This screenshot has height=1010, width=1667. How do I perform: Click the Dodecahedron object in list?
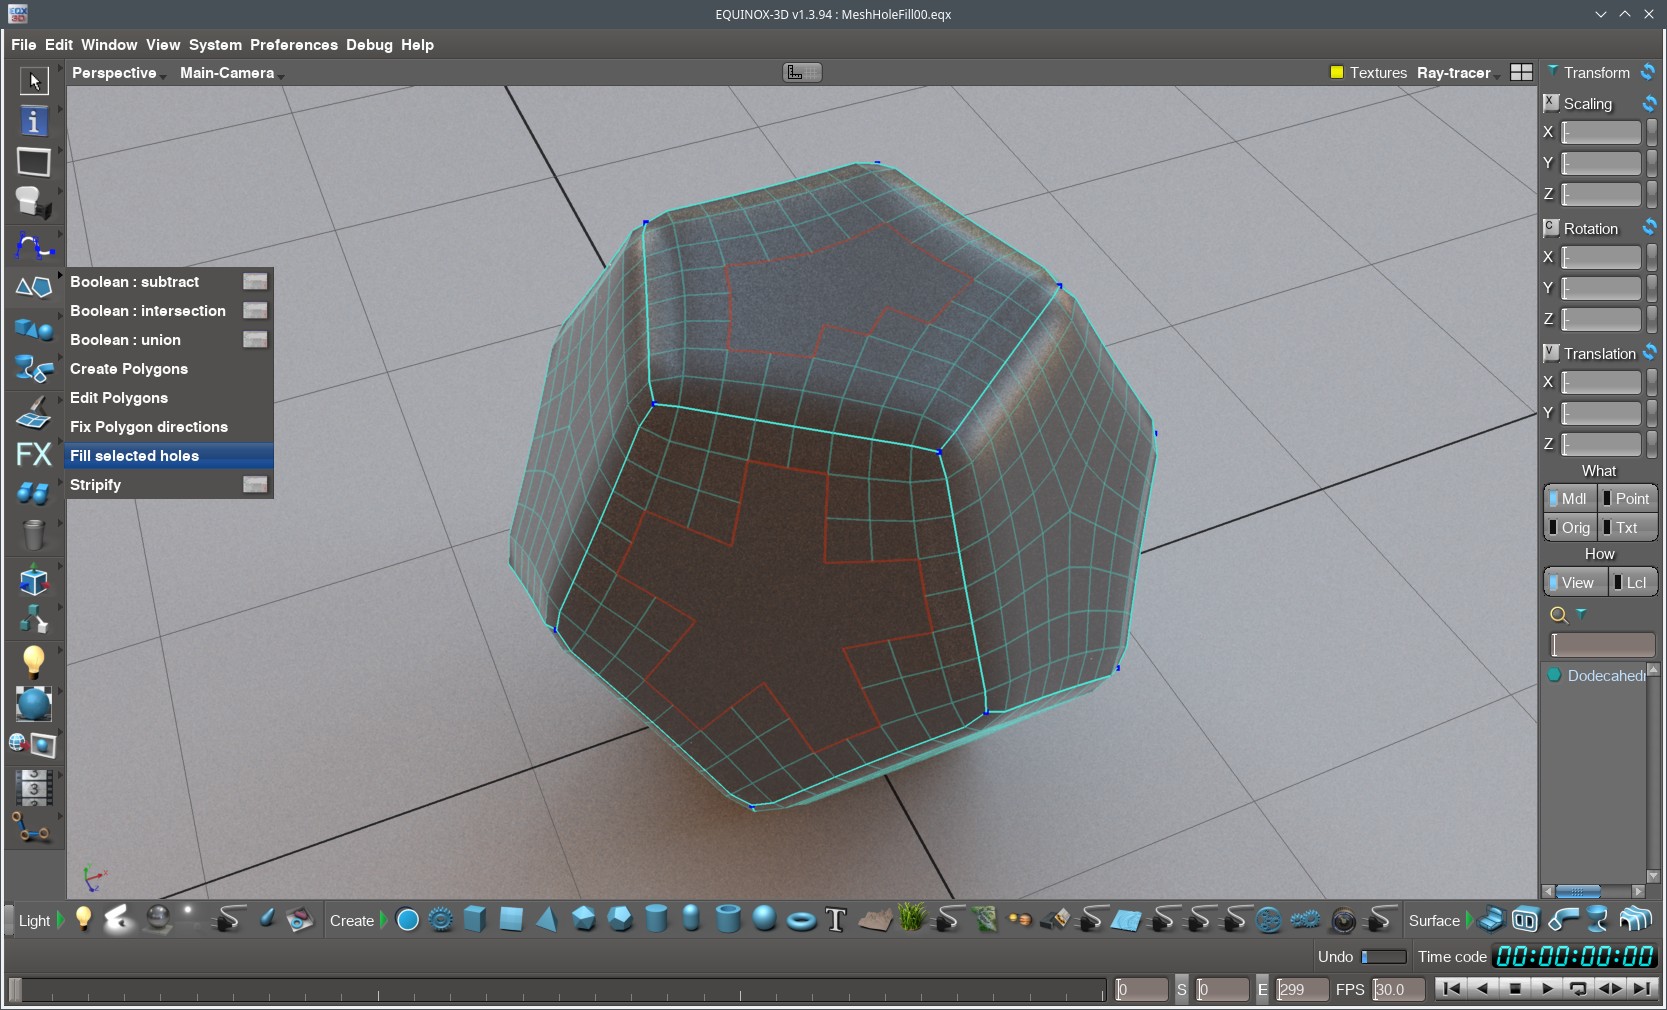pyautogui.click(x=1604, y=676)
